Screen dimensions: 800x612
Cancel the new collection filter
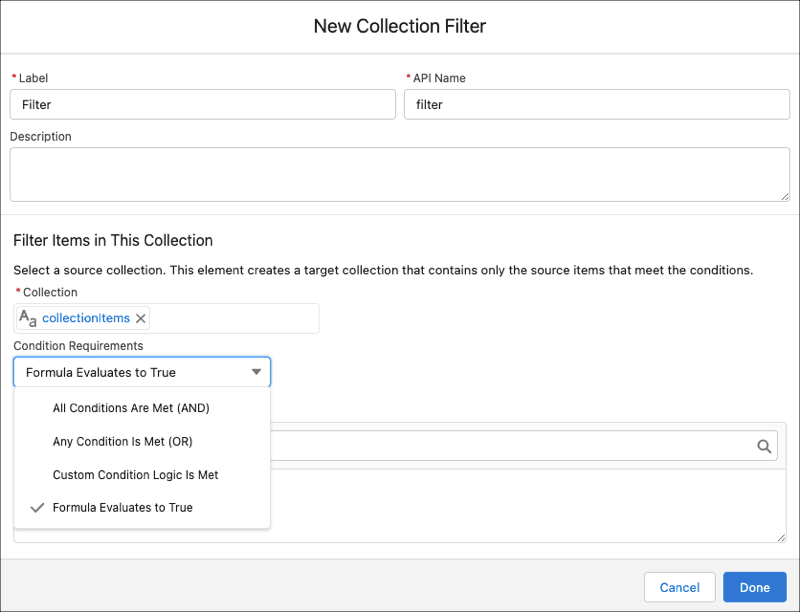coord(680,588)
